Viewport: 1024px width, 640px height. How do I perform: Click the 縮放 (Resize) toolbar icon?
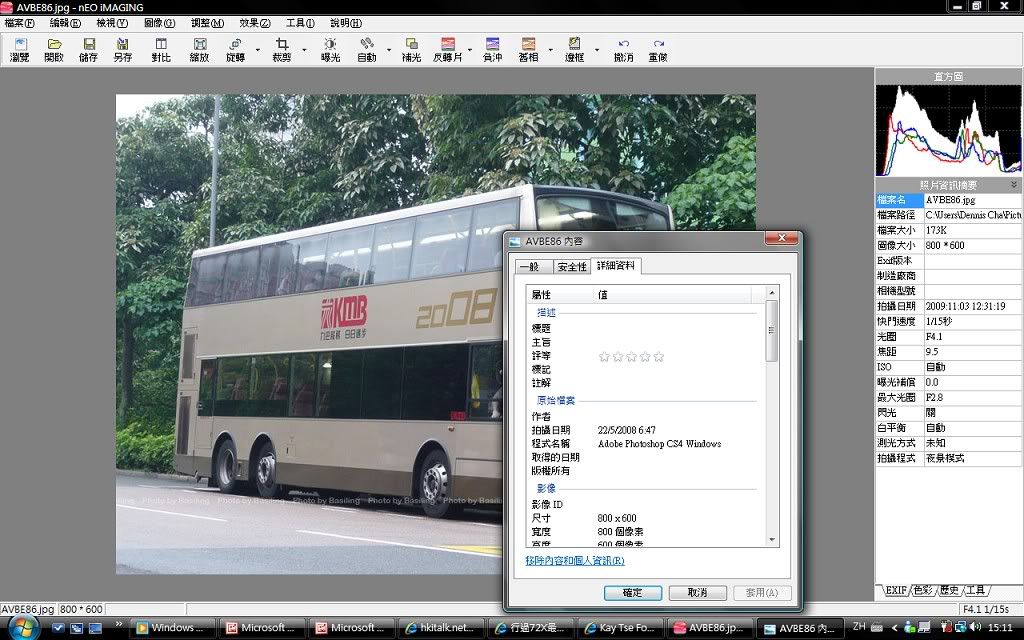(x=199, y=50)
